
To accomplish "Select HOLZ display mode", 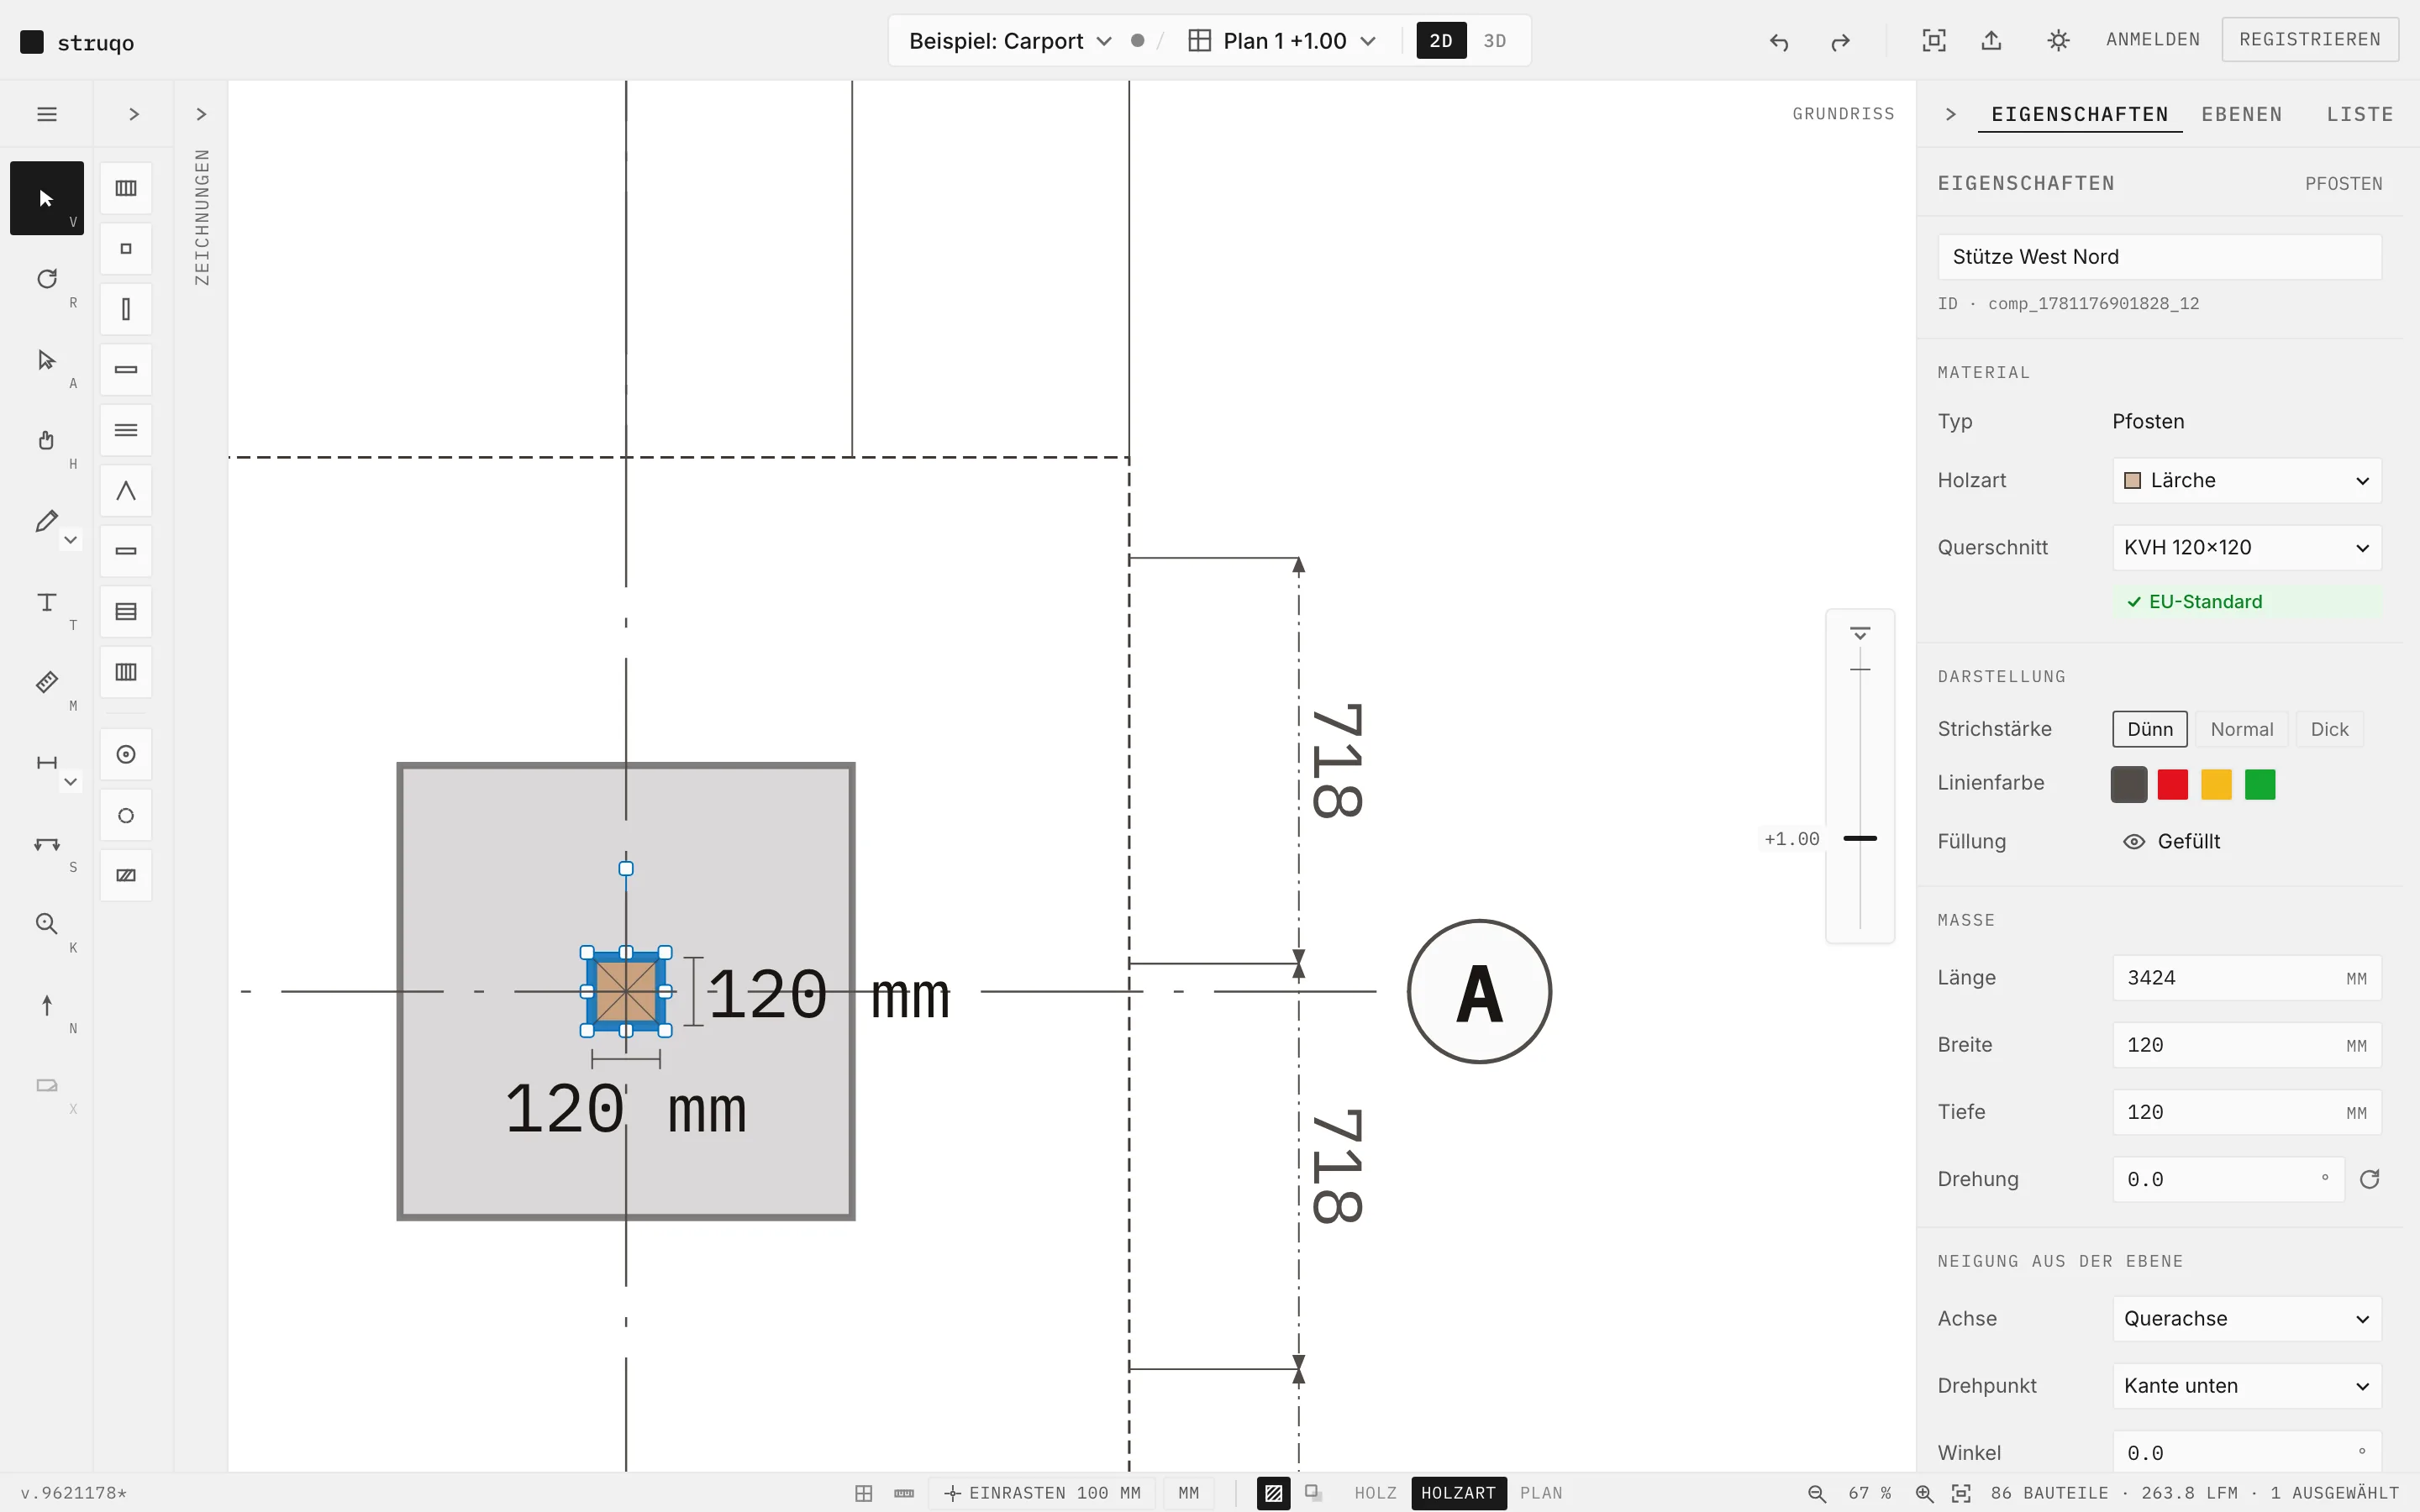I will (x=1375, y=1493).
